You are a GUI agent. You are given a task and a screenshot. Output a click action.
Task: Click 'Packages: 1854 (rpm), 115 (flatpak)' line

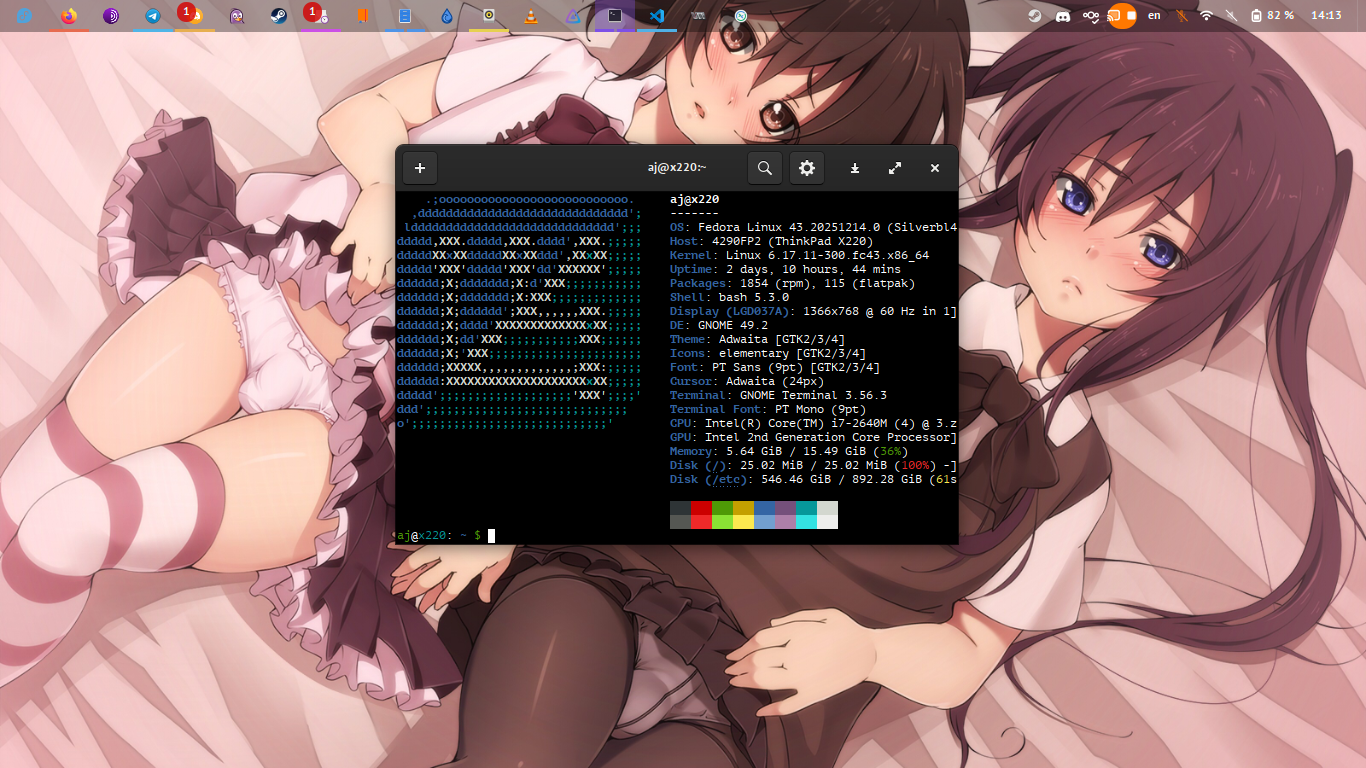click(x=792, y=283)
